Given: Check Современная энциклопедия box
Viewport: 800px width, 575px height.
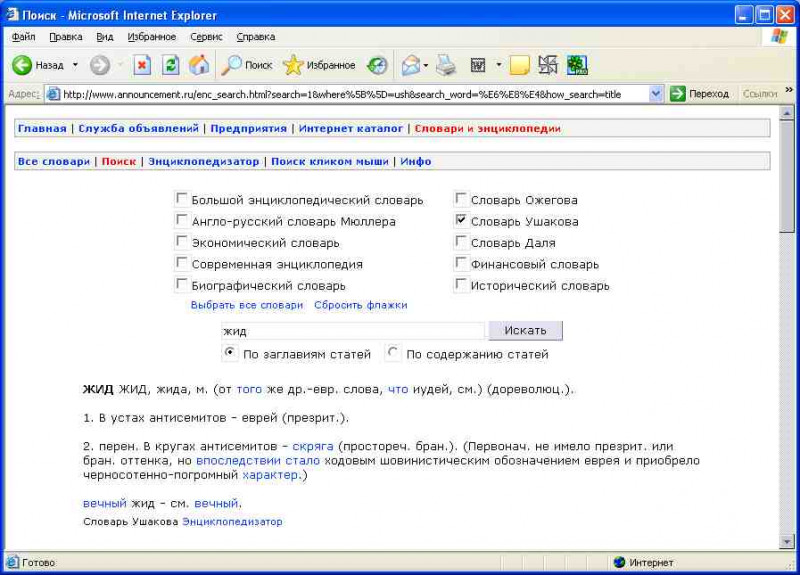Looking at the screenshot, I should 181,263.
